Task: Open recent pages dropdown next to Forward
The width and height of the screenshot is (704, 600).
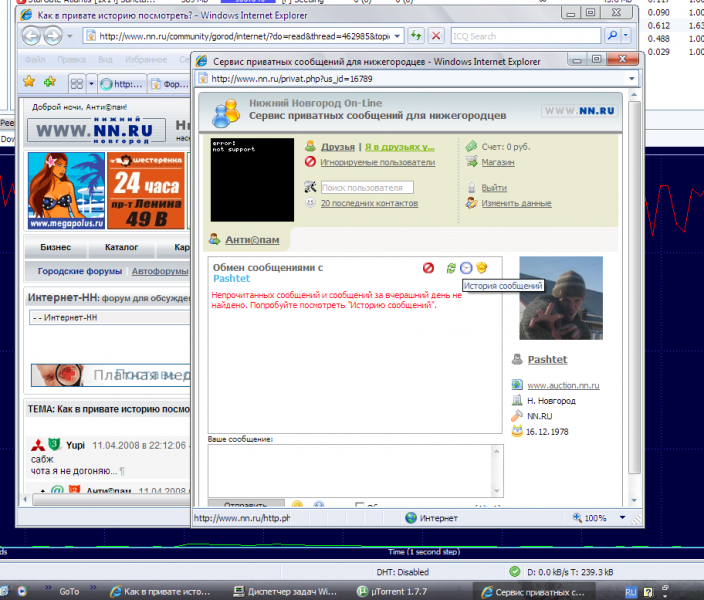Action: [x=70, y=36]
